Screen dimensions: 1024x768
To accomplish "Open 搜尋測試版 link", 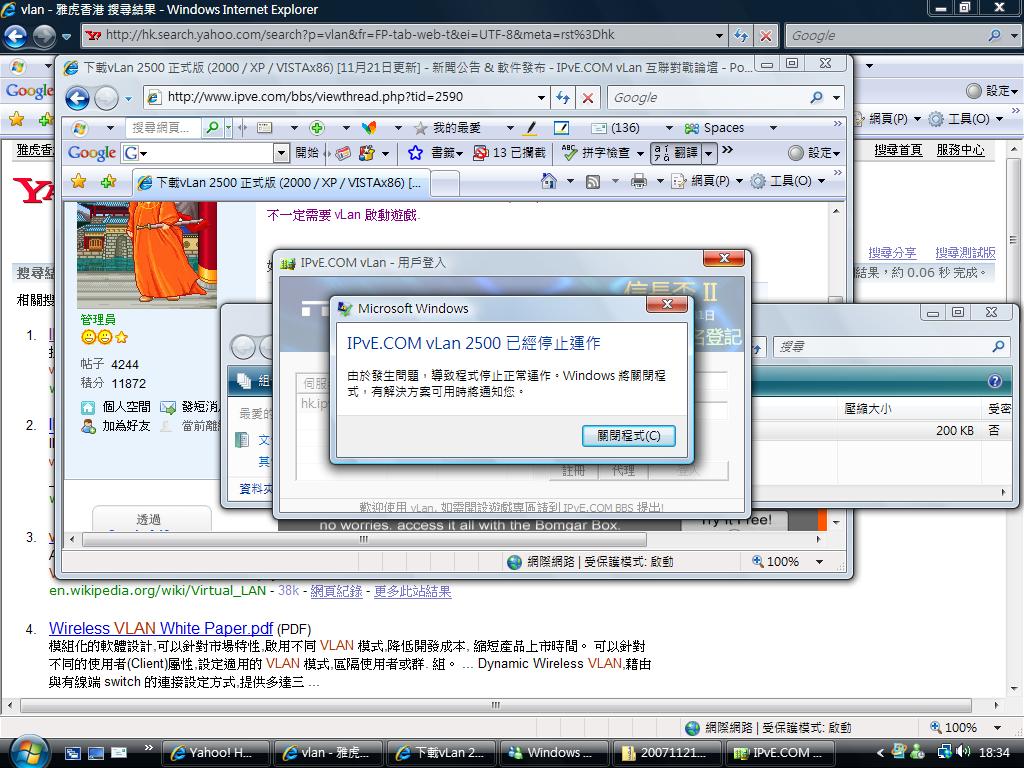I will tap(965, 253).
